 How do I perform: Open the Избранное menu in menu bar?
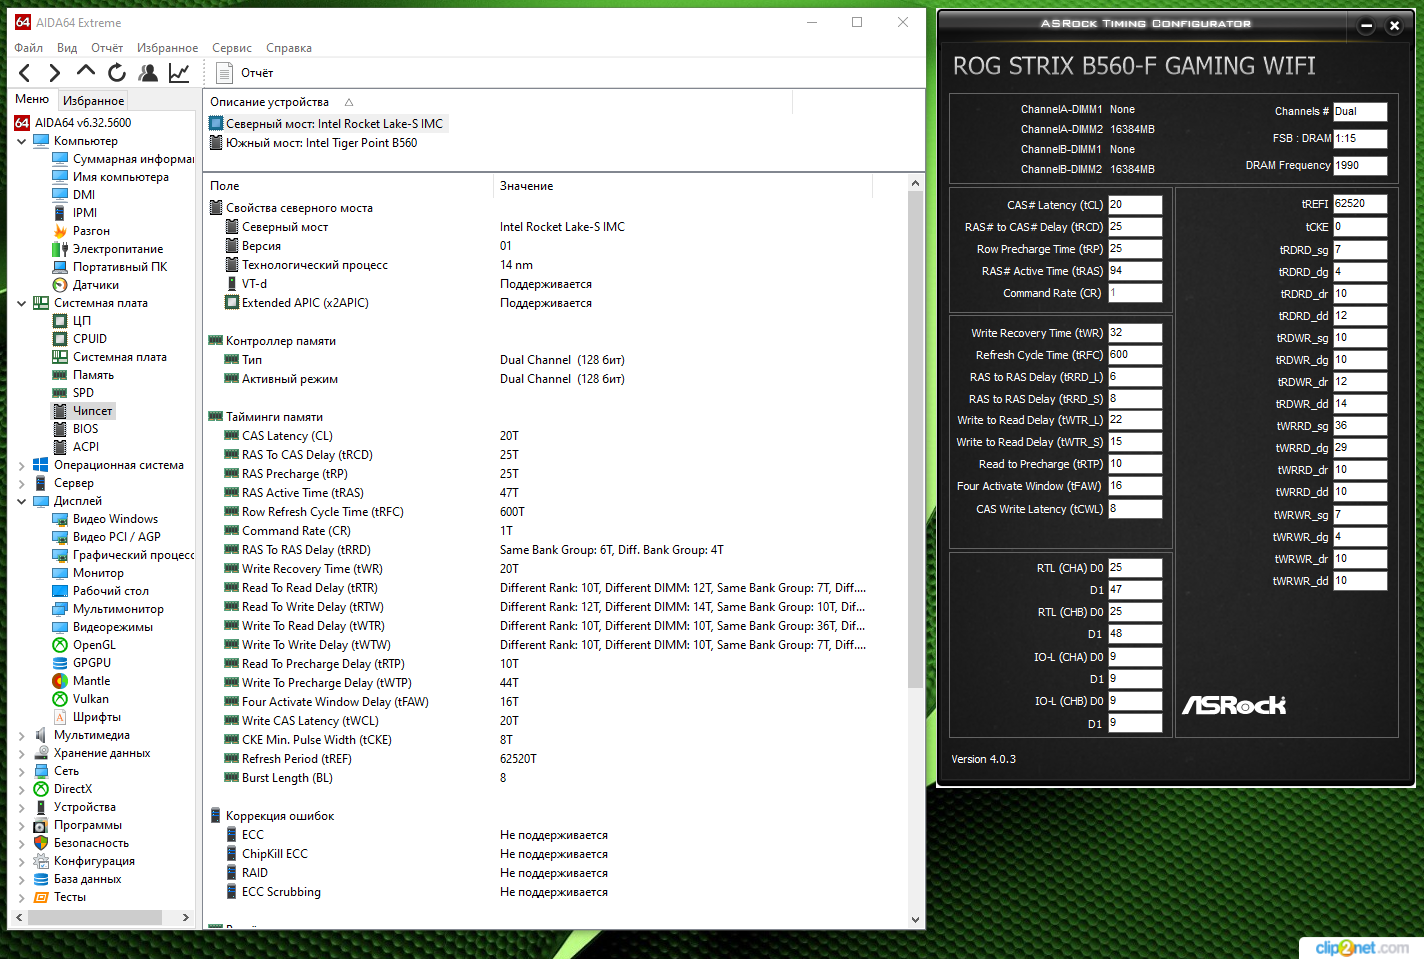168,48
